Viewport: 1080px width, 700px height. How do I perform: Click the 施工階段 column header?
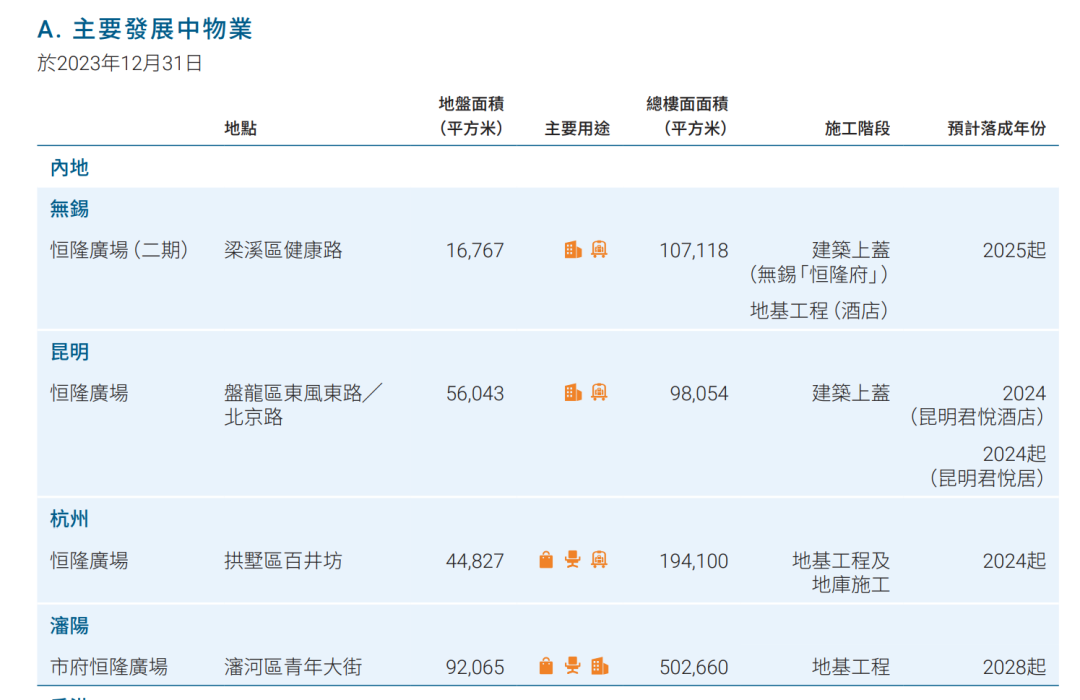point(857,129)
